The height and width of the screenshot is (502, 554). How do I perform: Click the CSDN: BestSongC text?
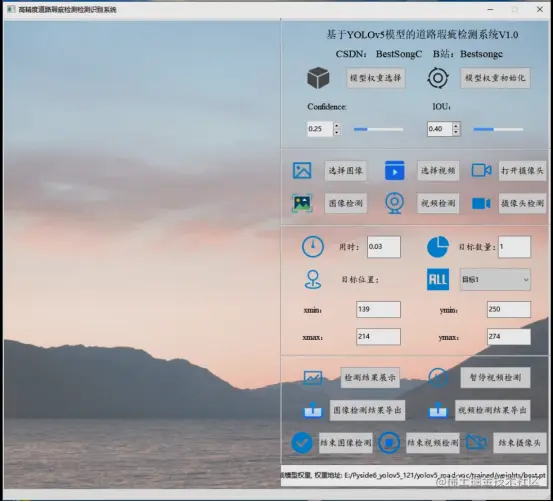379,54
